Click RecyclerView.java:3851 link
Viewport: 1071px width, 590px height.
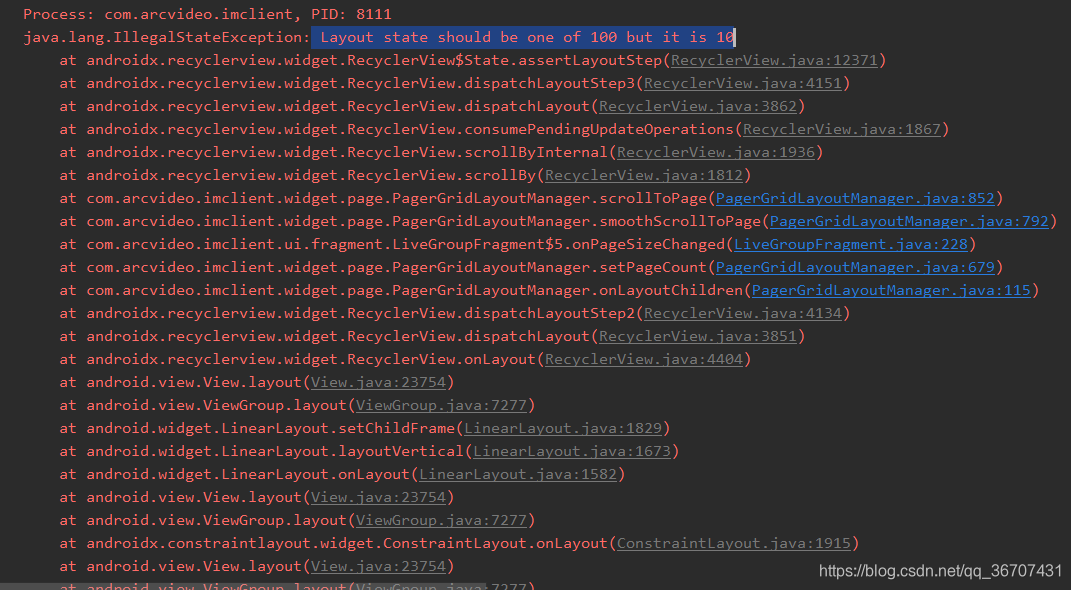tap(697, 337)
